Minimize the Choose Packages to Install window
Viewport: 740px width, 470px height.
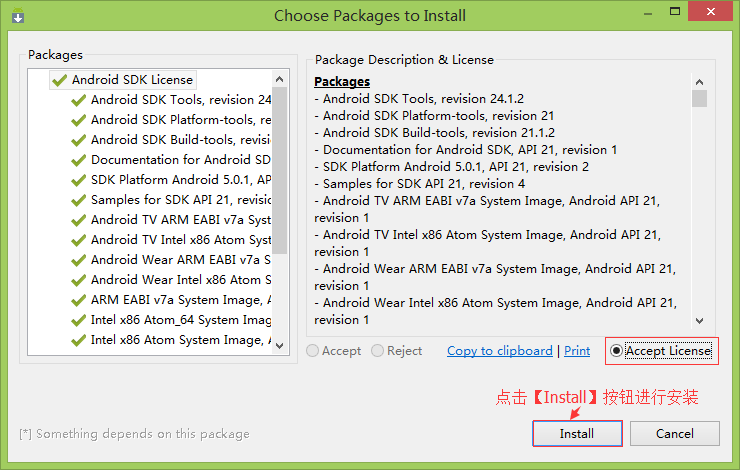click(x=648, y=13)
